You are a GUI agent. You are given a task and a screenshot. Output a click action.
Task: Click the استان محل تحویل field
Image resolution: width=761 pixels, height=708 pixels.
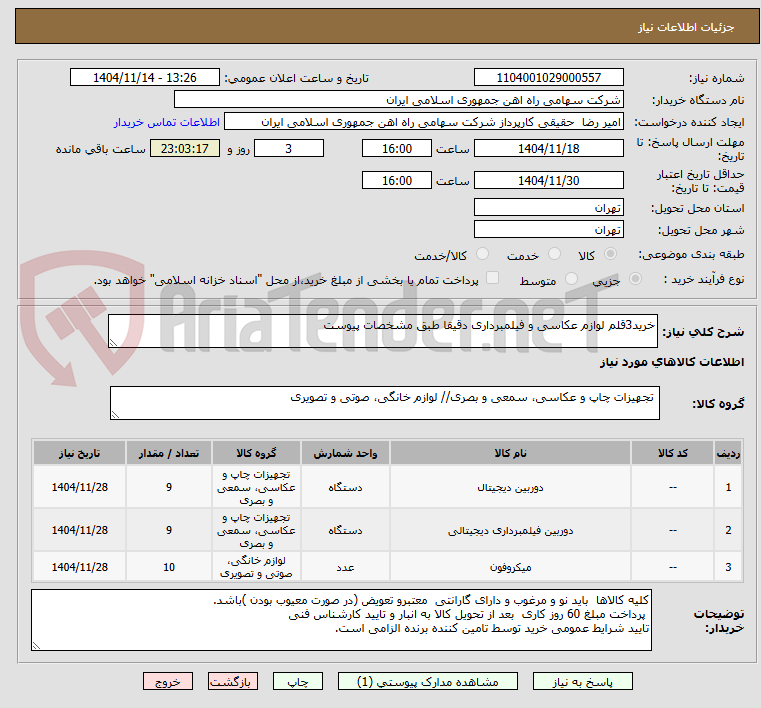point(548,208)
